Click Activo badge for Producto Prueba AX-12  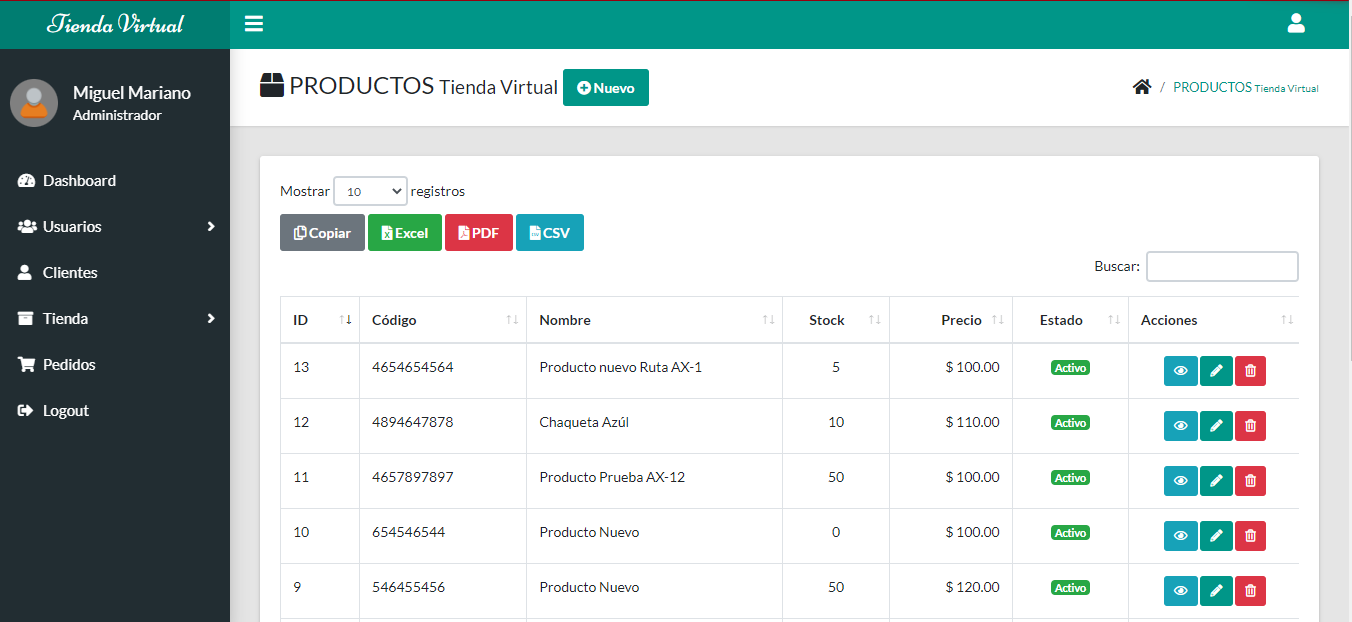click(1070, 478)
